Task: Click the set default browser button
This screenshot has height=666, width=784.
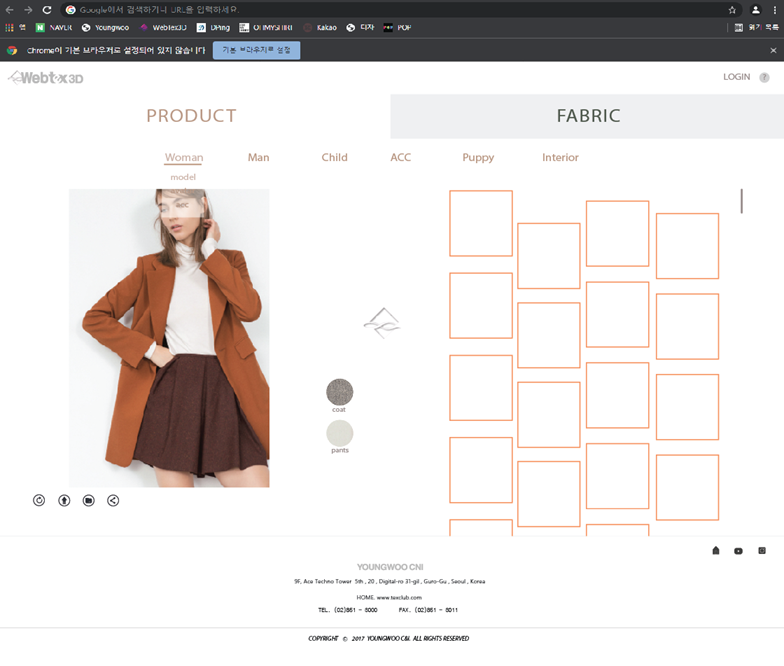Action: click(256, 49)
